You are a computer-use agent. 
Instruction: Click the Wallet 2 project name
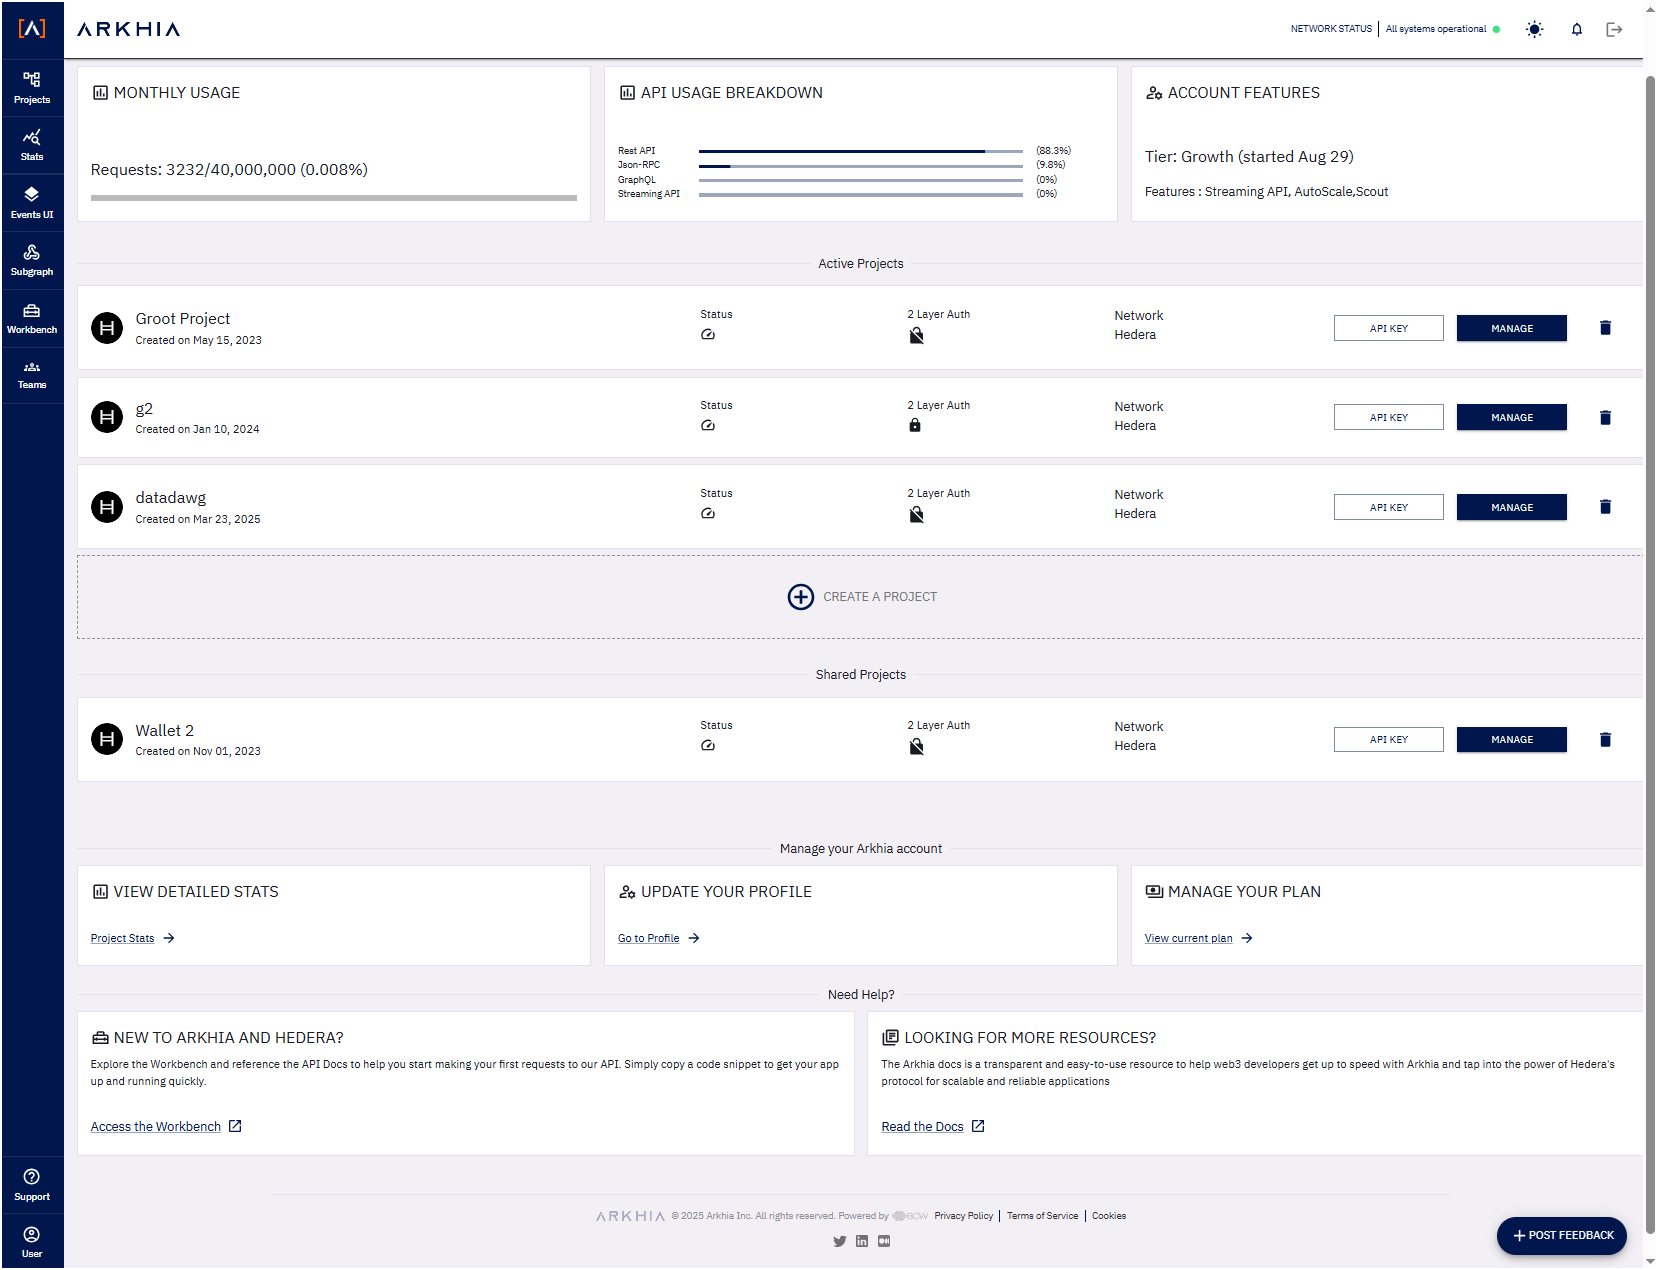[164, 730]
